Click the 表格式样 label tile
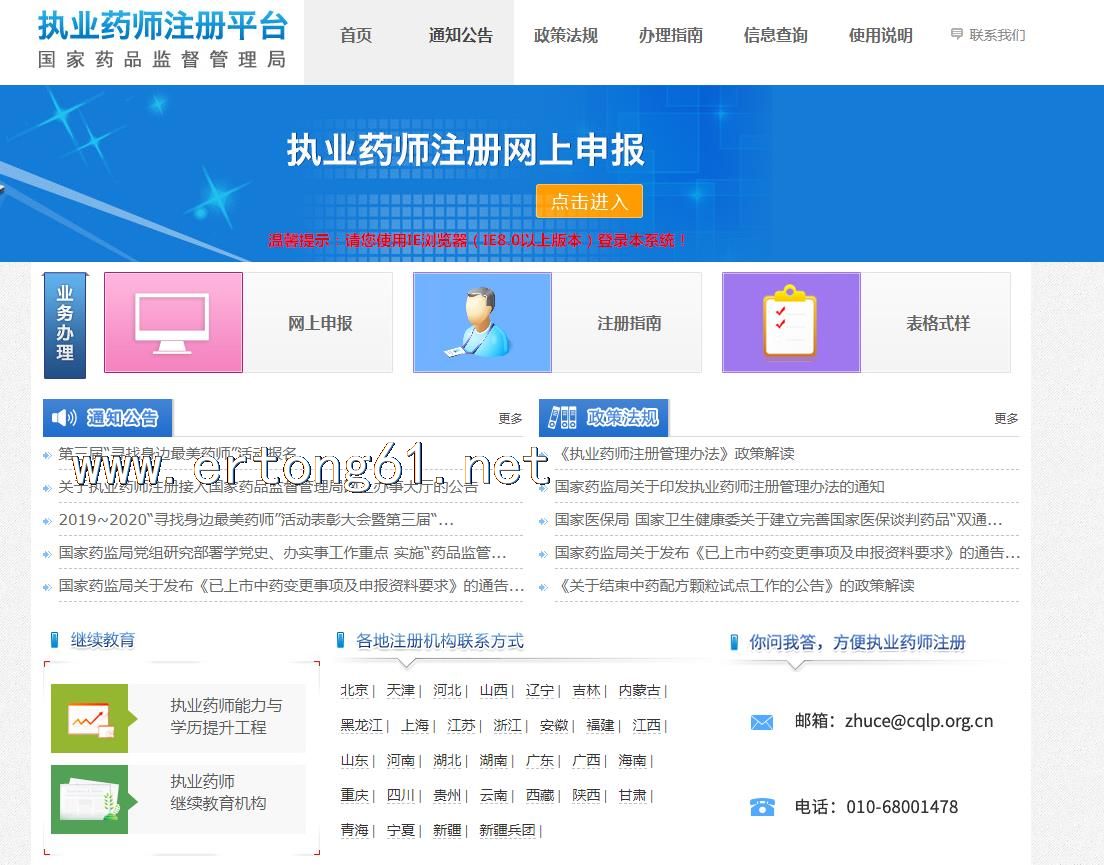 tap(937, 323)
